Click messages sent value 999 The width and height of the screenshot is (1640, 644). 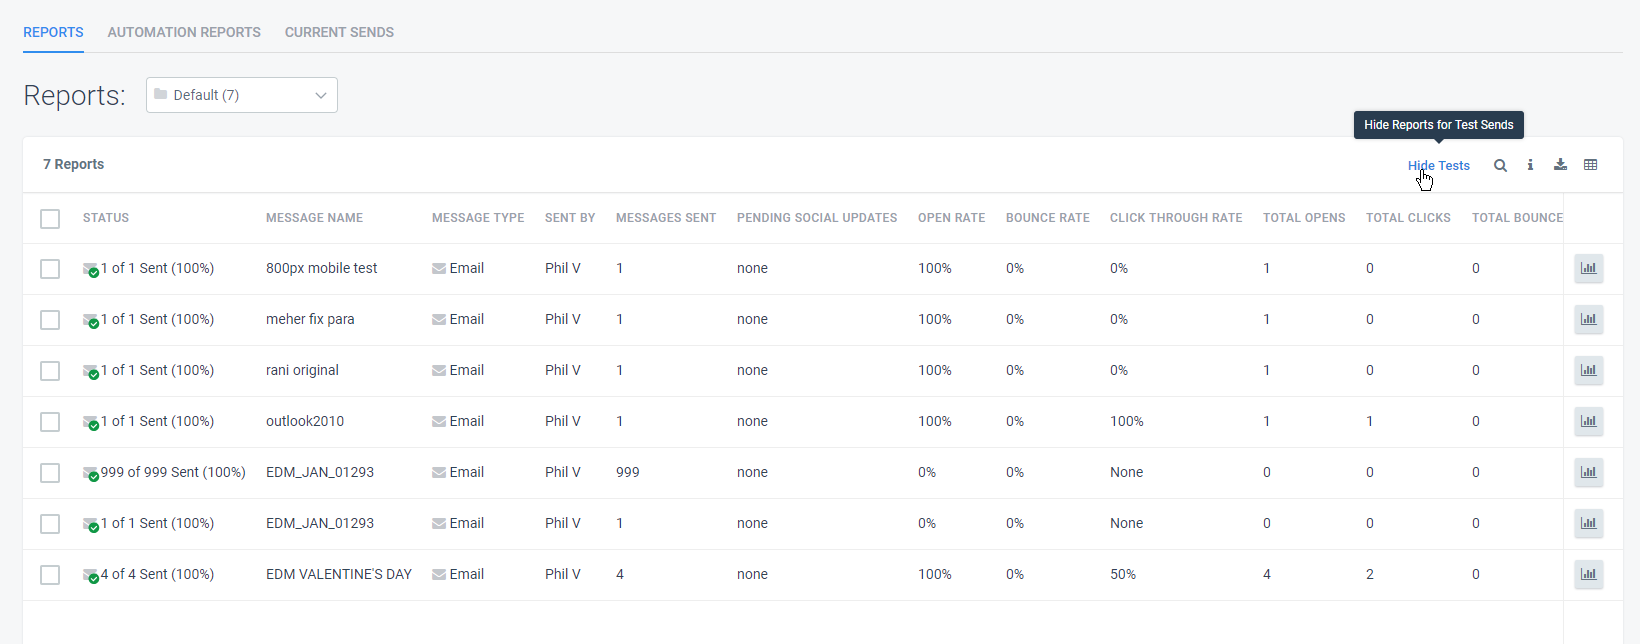(x=628, y=472)
